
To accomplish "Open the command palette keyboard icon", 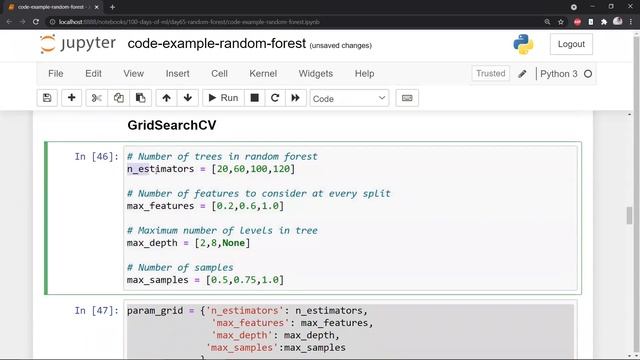I will click(407, 98).
